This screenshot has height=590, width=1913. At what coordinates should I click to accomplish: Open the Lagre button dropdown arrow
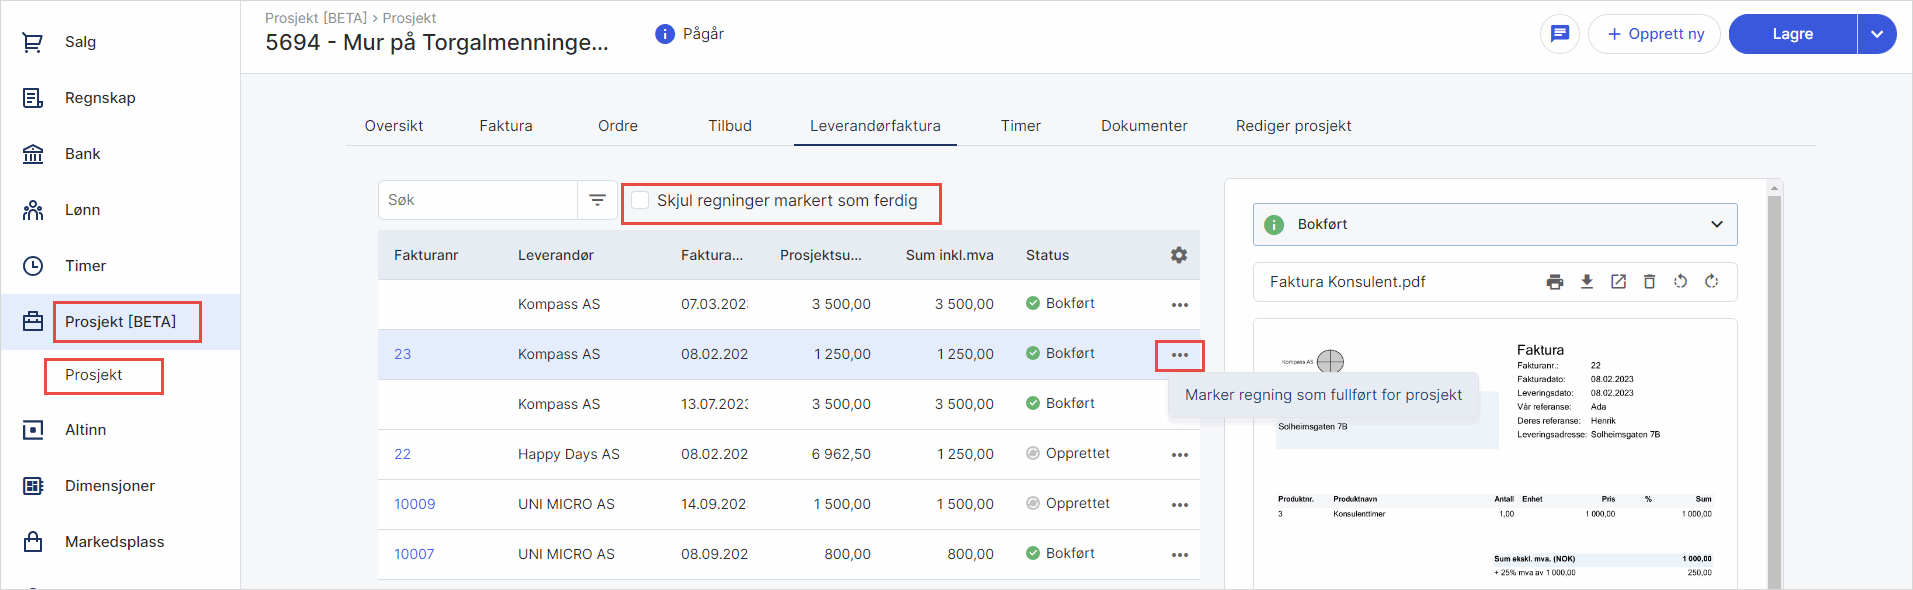(1876, 34)
